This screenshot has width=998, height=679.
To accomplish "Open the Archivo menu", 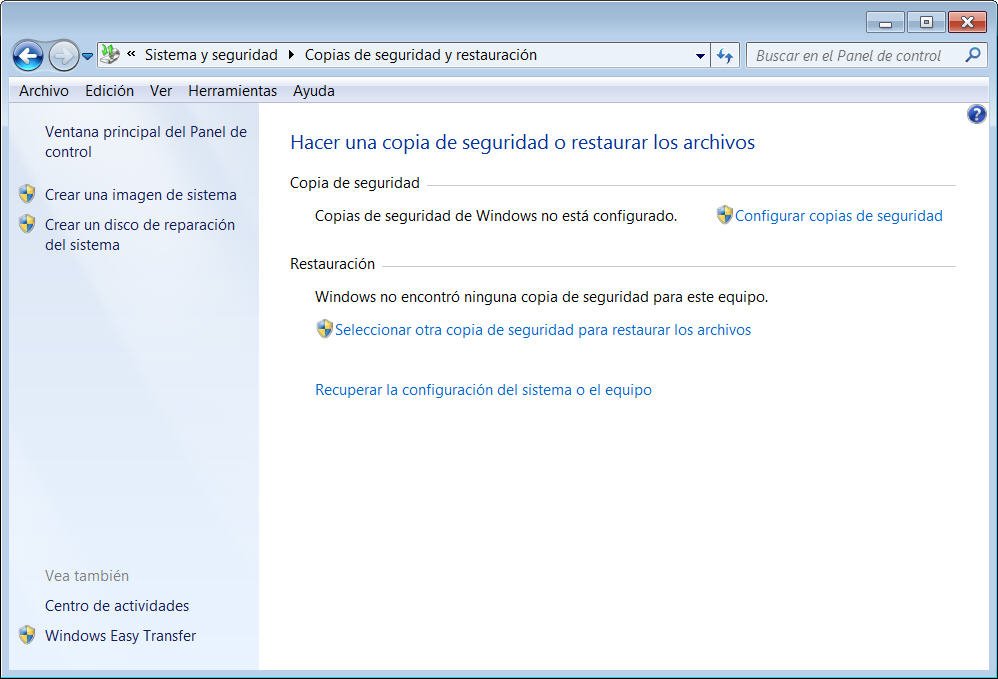I will click(x=44, y=91).
